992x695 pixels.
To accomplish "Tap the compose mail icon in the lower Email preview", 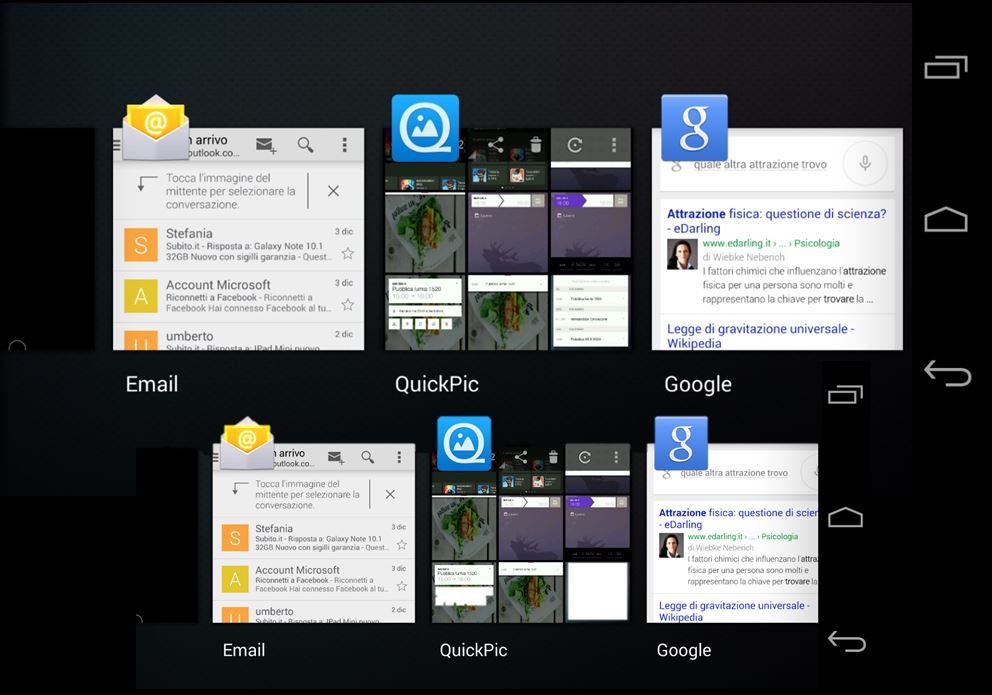I will [x=337, y=457].
